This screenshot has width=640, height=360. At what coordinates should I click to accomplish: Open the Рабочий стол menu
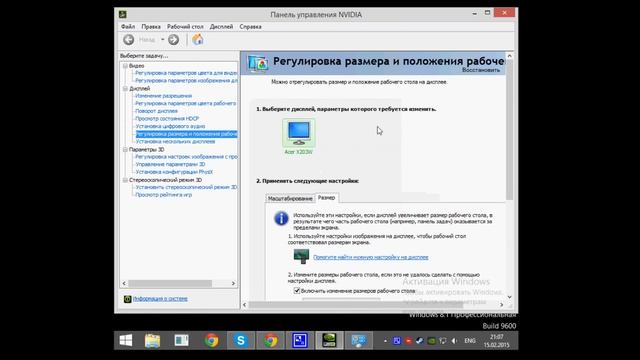point(185,27)
